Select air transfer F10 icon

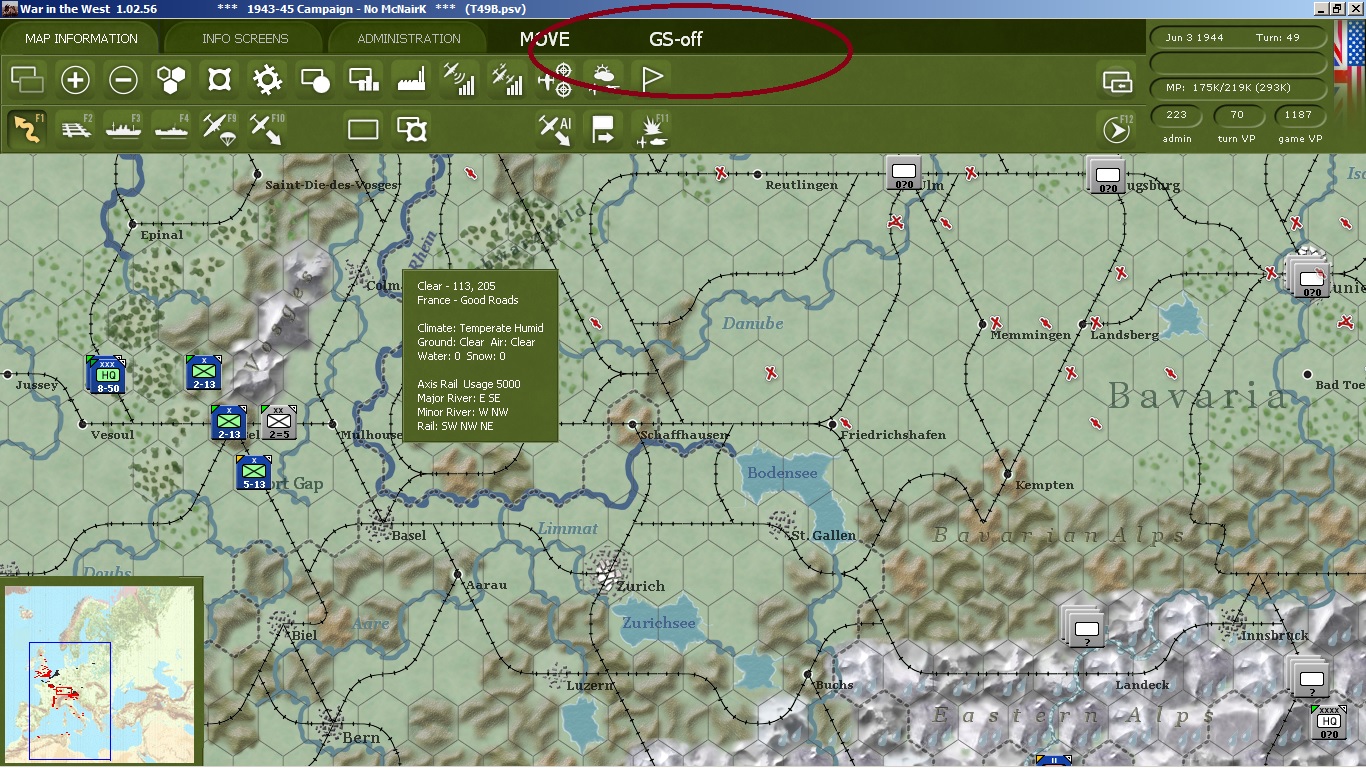tap(266, 129)
